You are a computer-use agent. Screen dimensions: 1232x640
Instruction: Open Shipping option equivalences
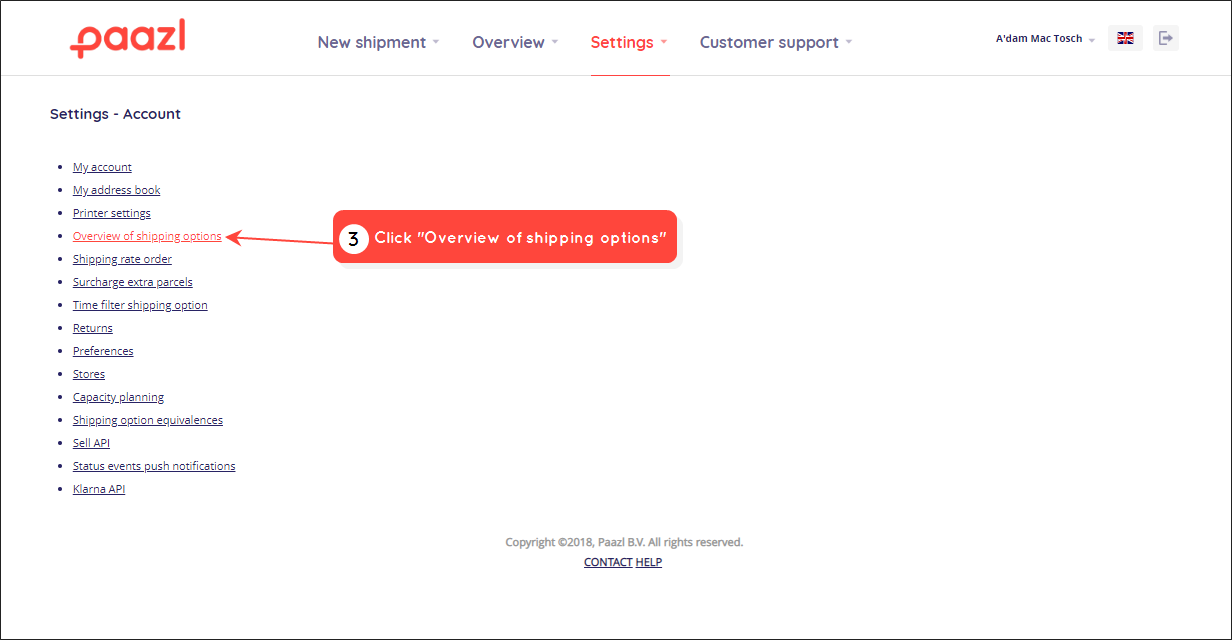point(148,420)
